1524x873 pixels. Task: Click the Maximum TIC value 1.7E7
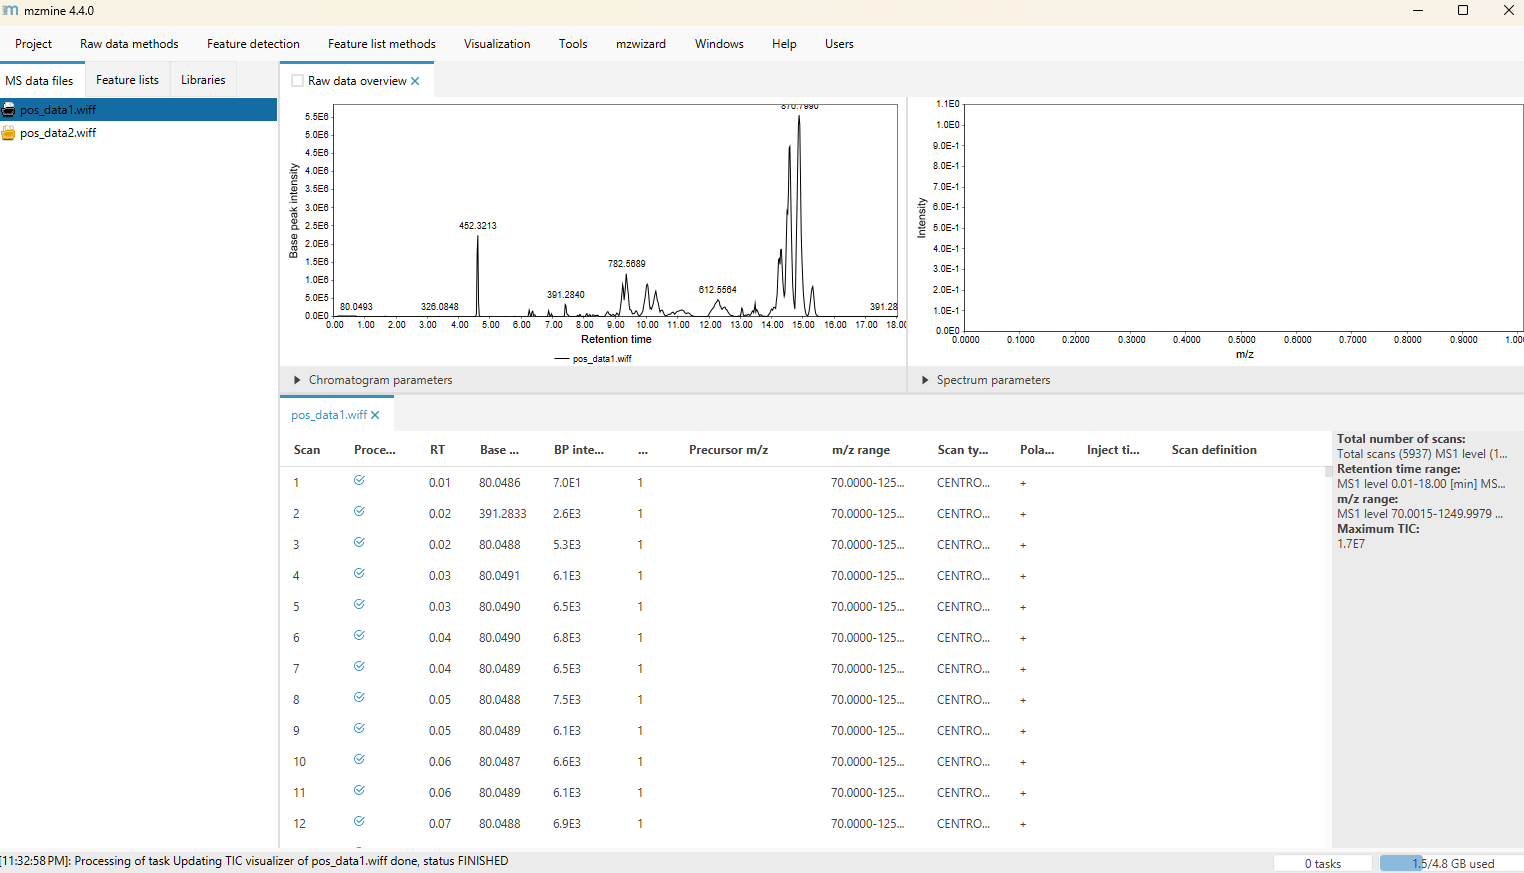[1351, 544]
